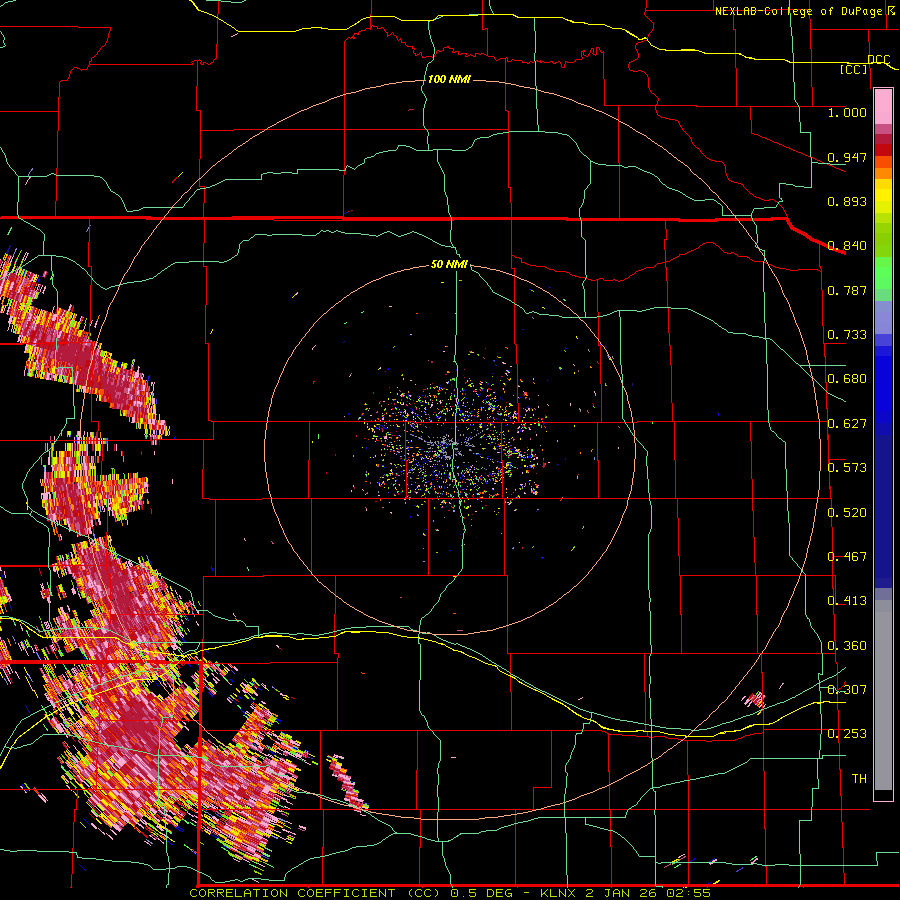The height and width of the screenshot is (900, 900).
Task: Click the 0.680 scale value
Action: point(847,379)
